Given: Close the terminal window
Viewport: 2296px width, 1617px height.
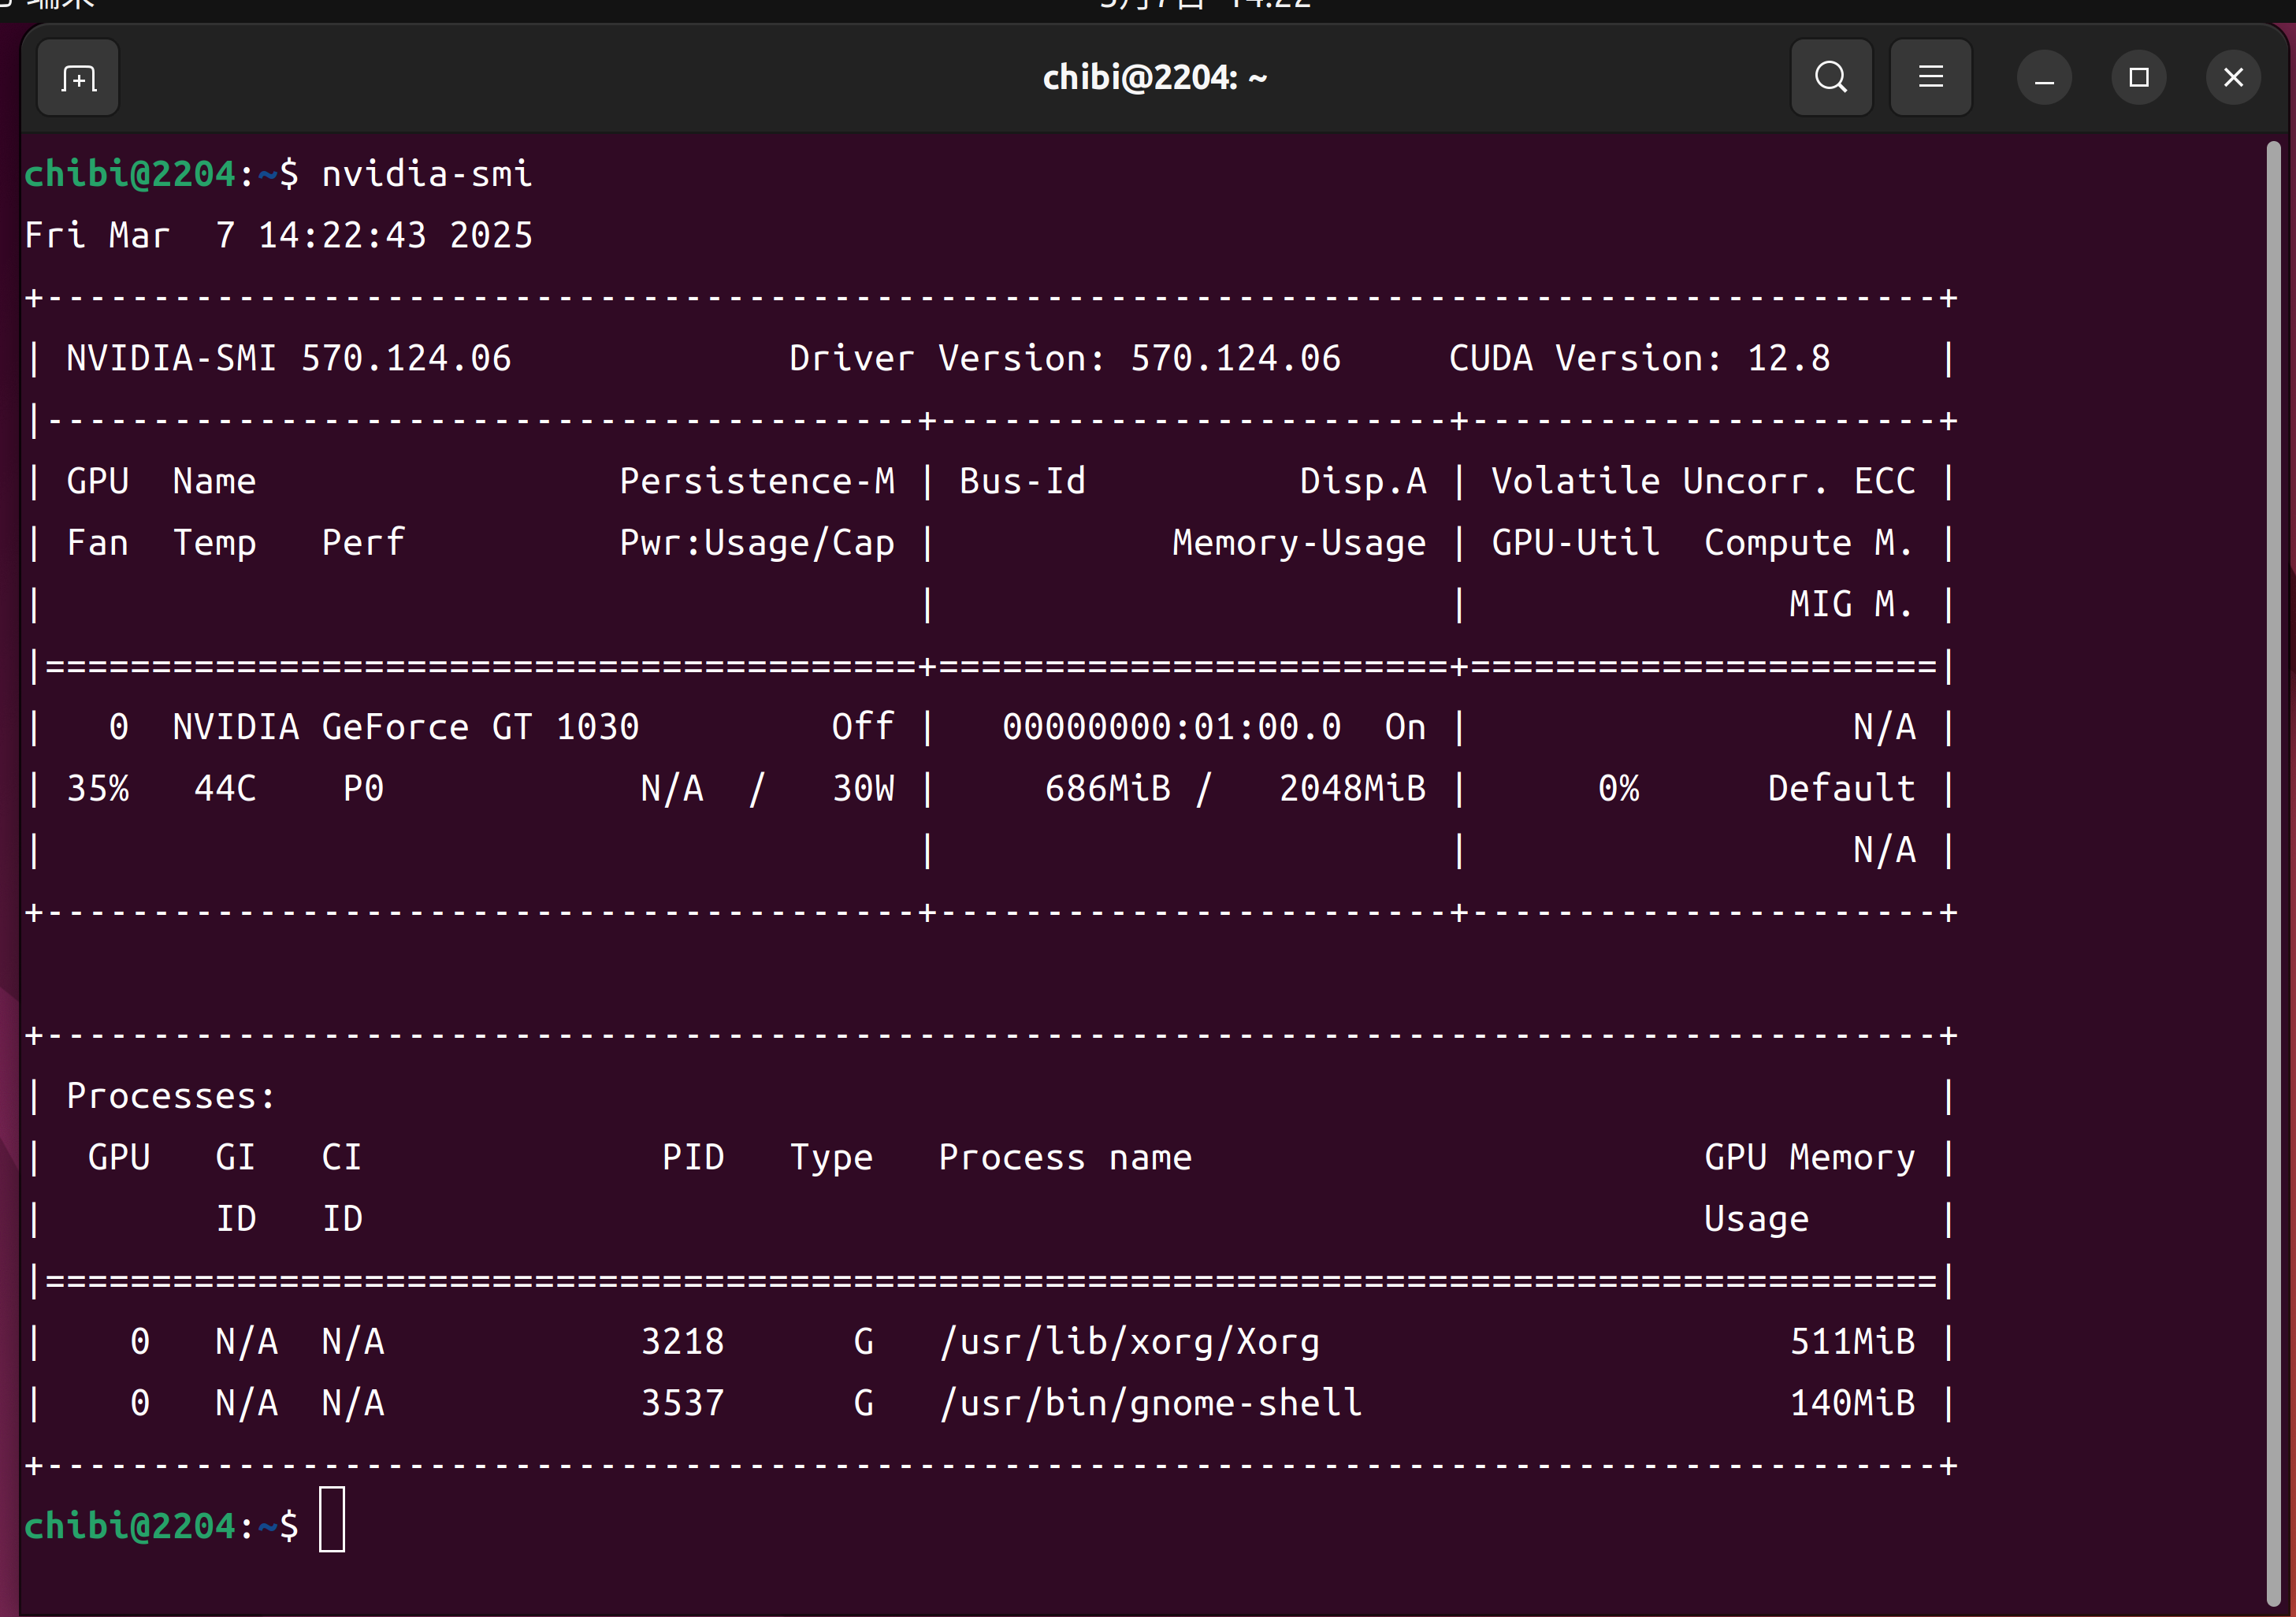Looking at the screenshot, I should pos(2233,78).
